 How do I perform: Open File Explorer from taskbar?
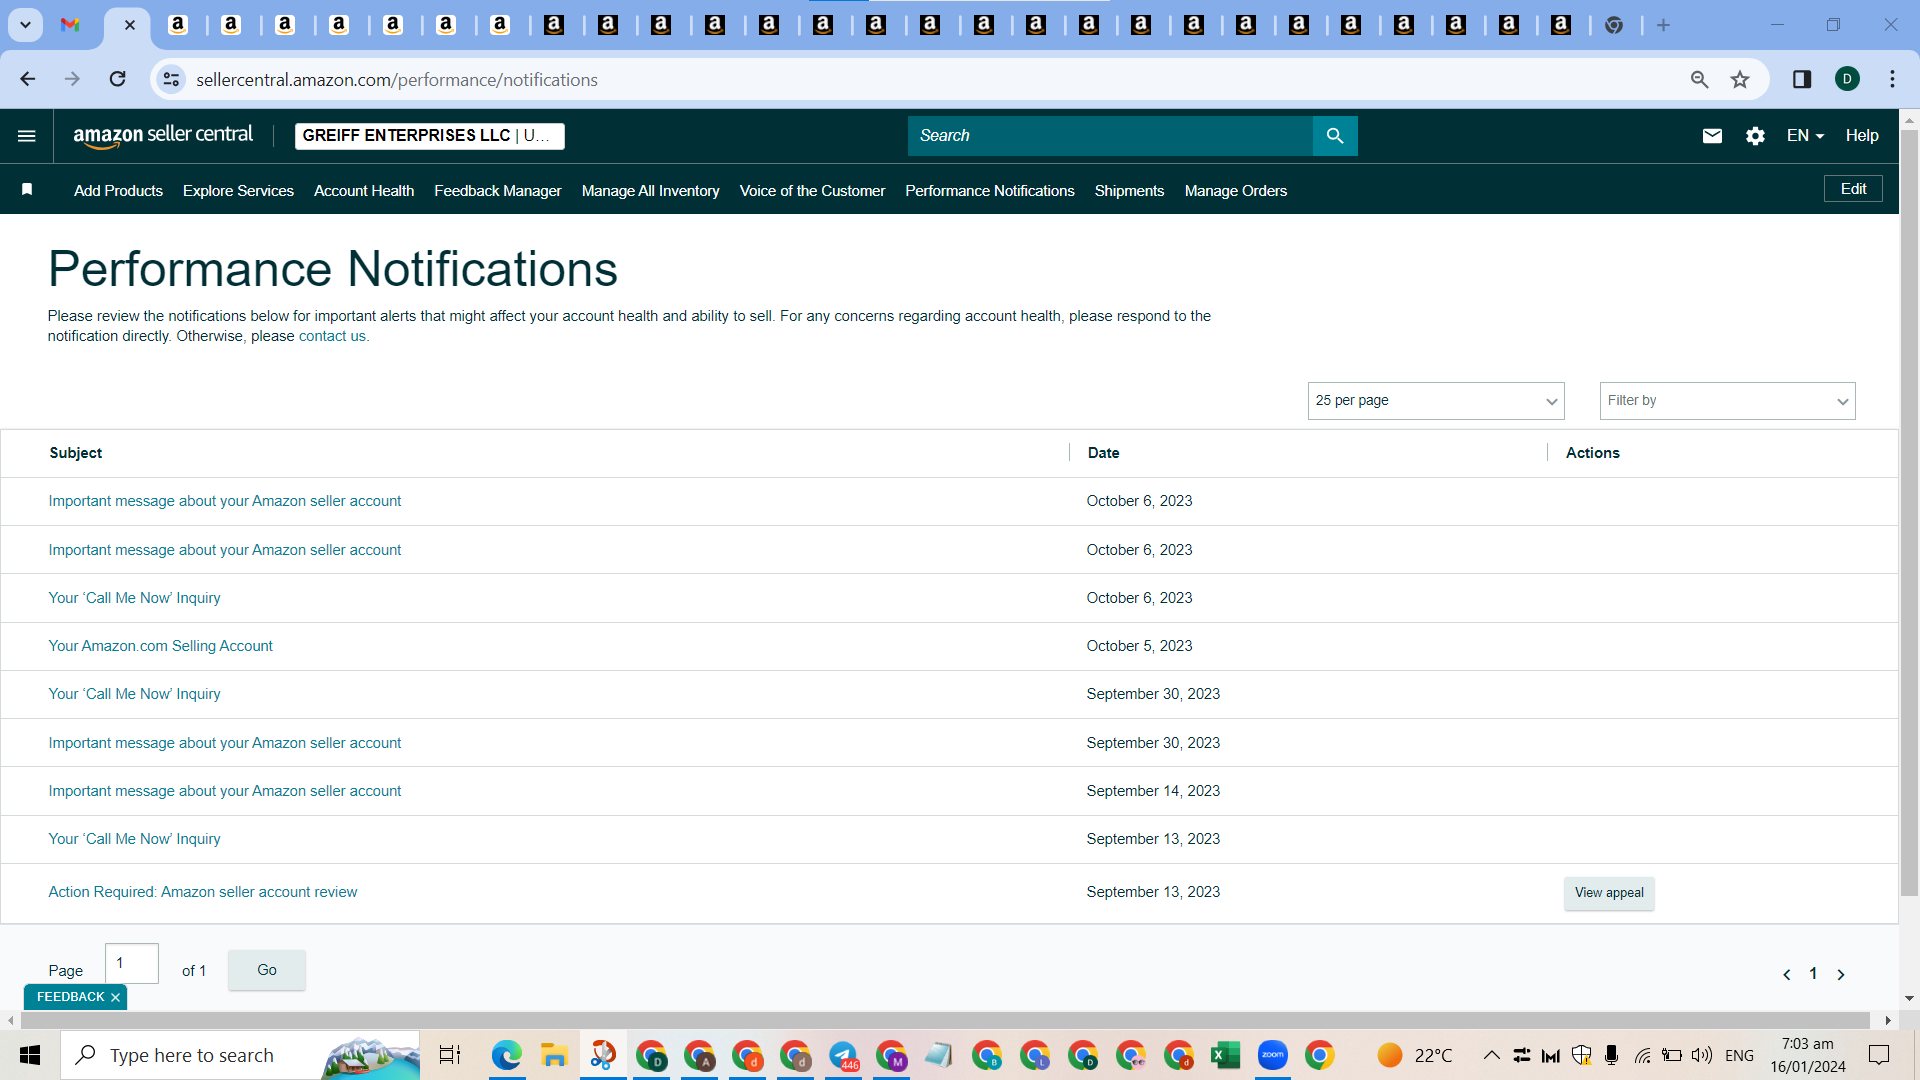(554, 1055)
